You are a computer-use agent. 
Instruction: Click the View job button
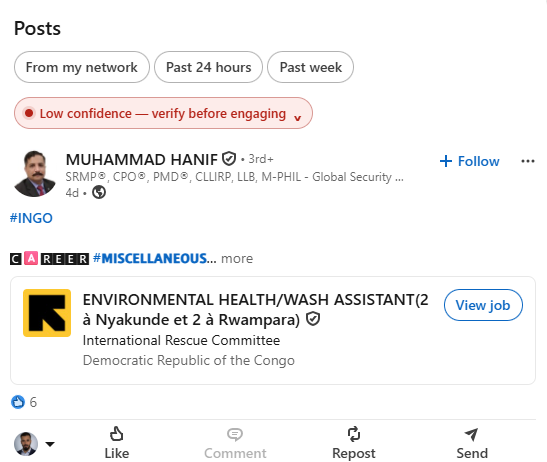point(483,305)
